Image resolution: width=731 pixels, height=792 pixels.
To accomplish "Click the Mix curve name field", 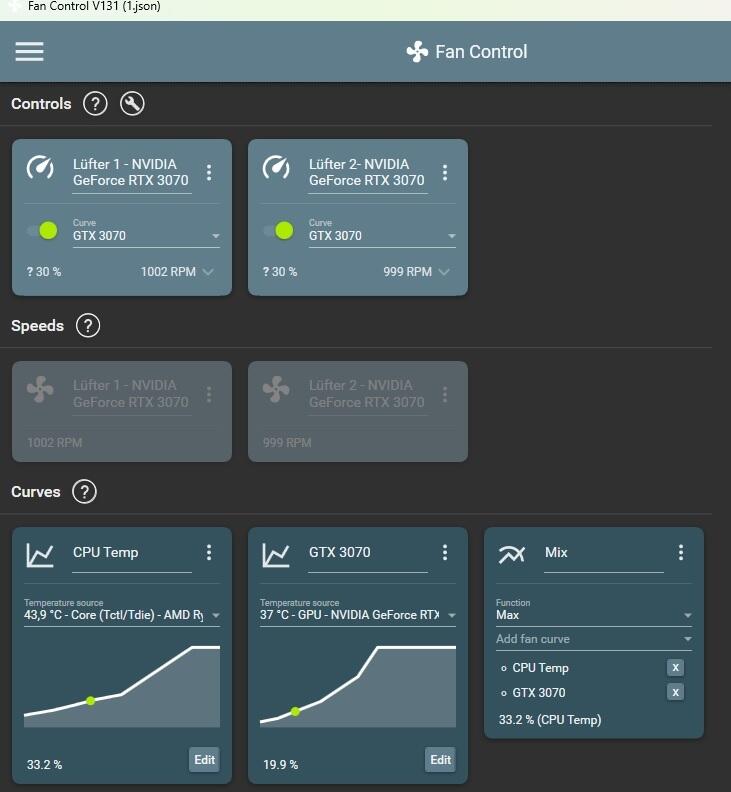I will point(603,553).
